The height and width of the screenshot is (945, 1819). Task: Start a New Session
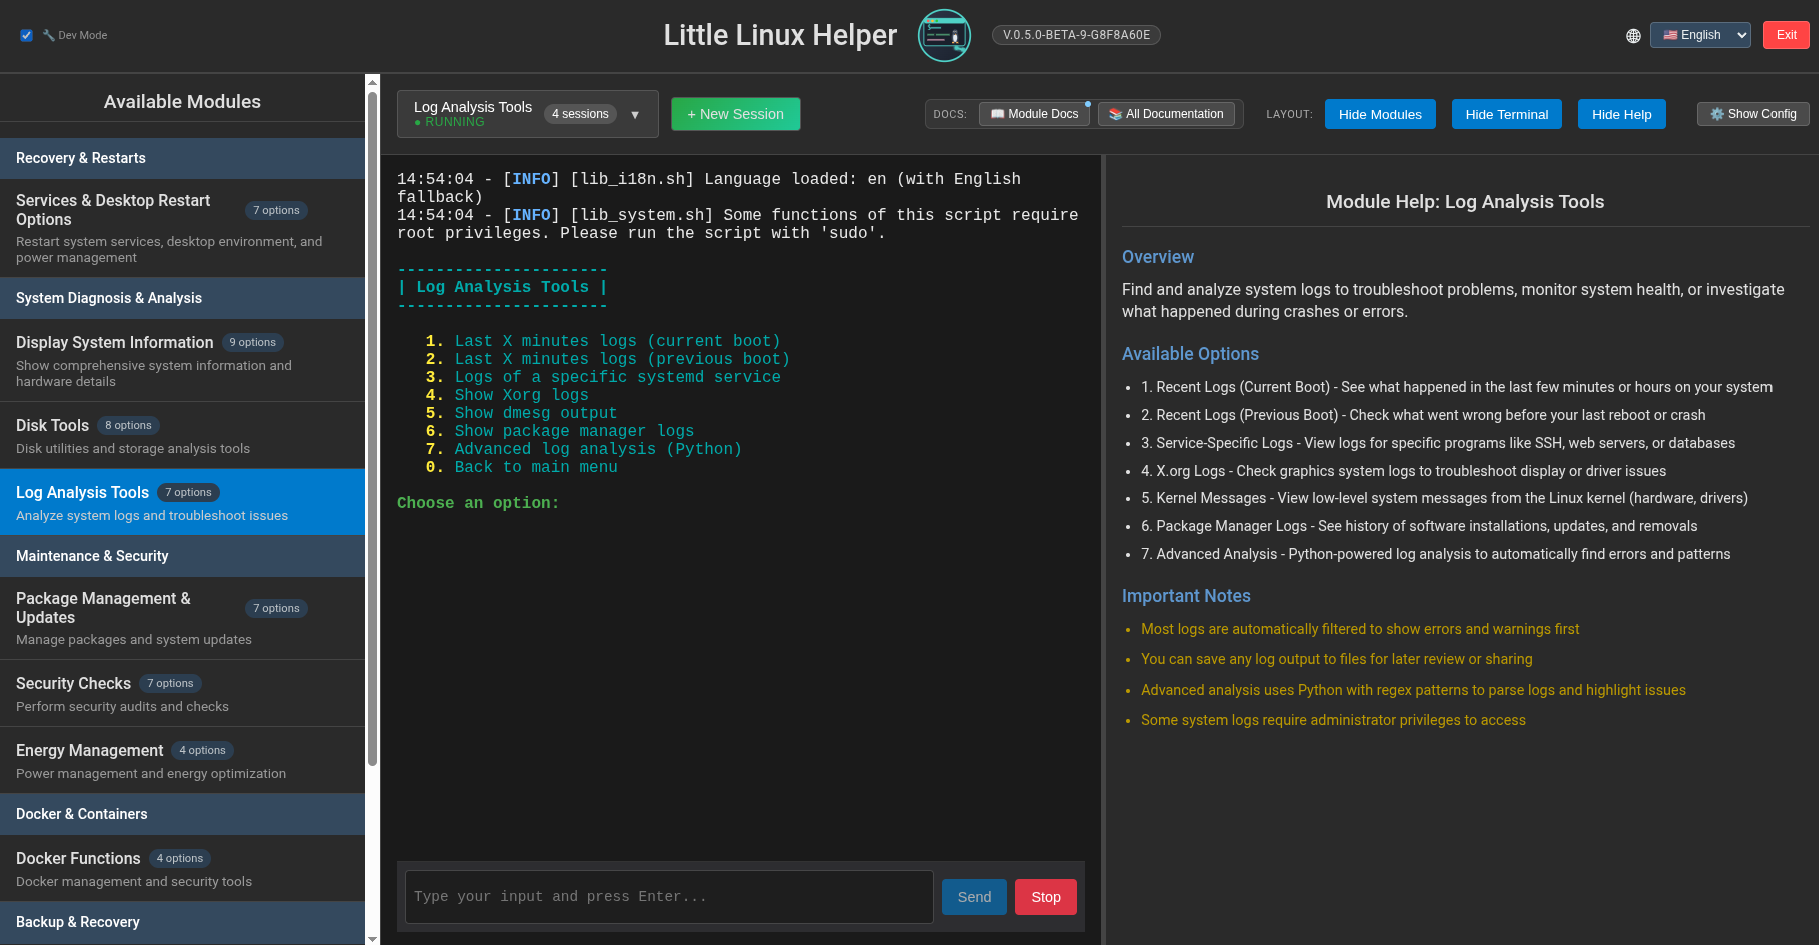735,114
